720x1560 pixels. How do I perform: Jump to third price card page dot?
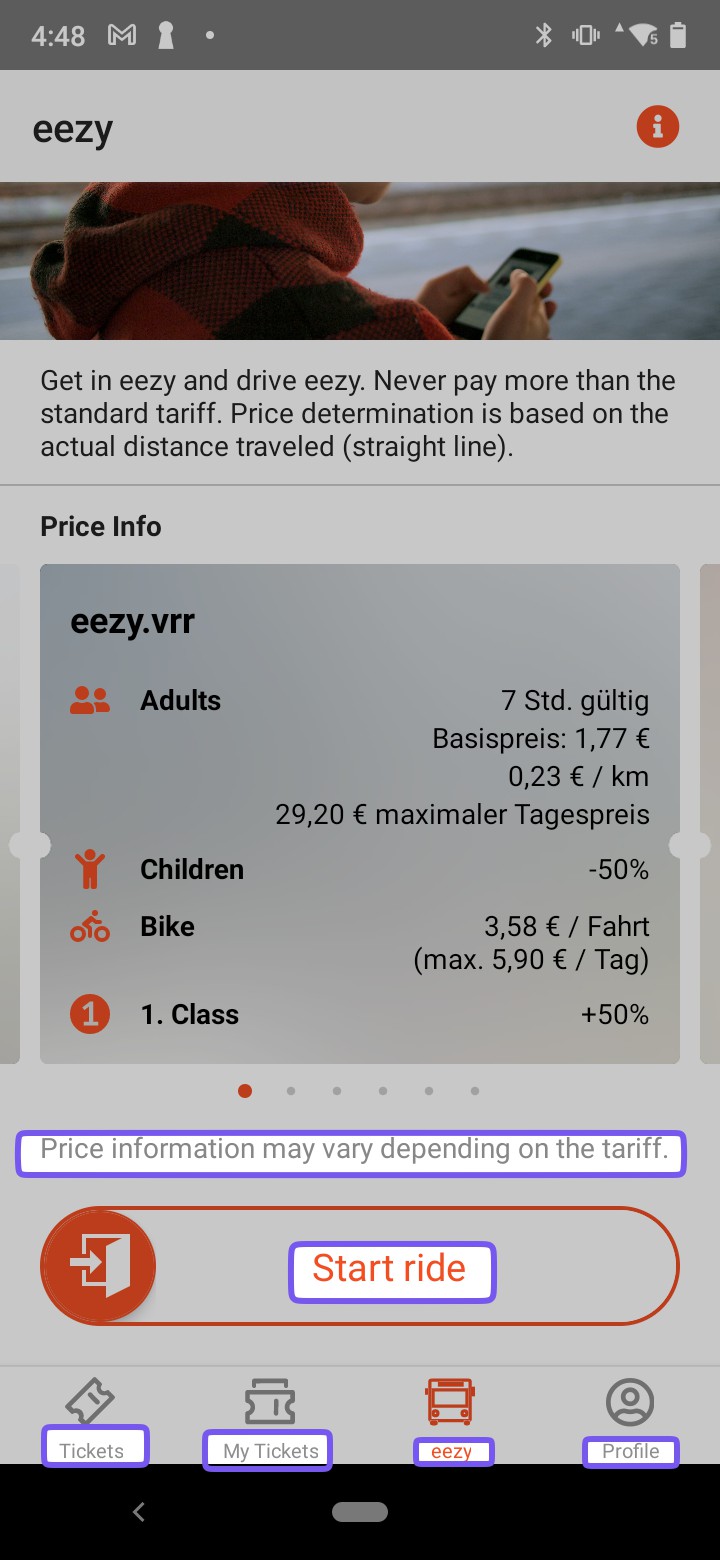pyautogui.click(x=337, y=1091)
